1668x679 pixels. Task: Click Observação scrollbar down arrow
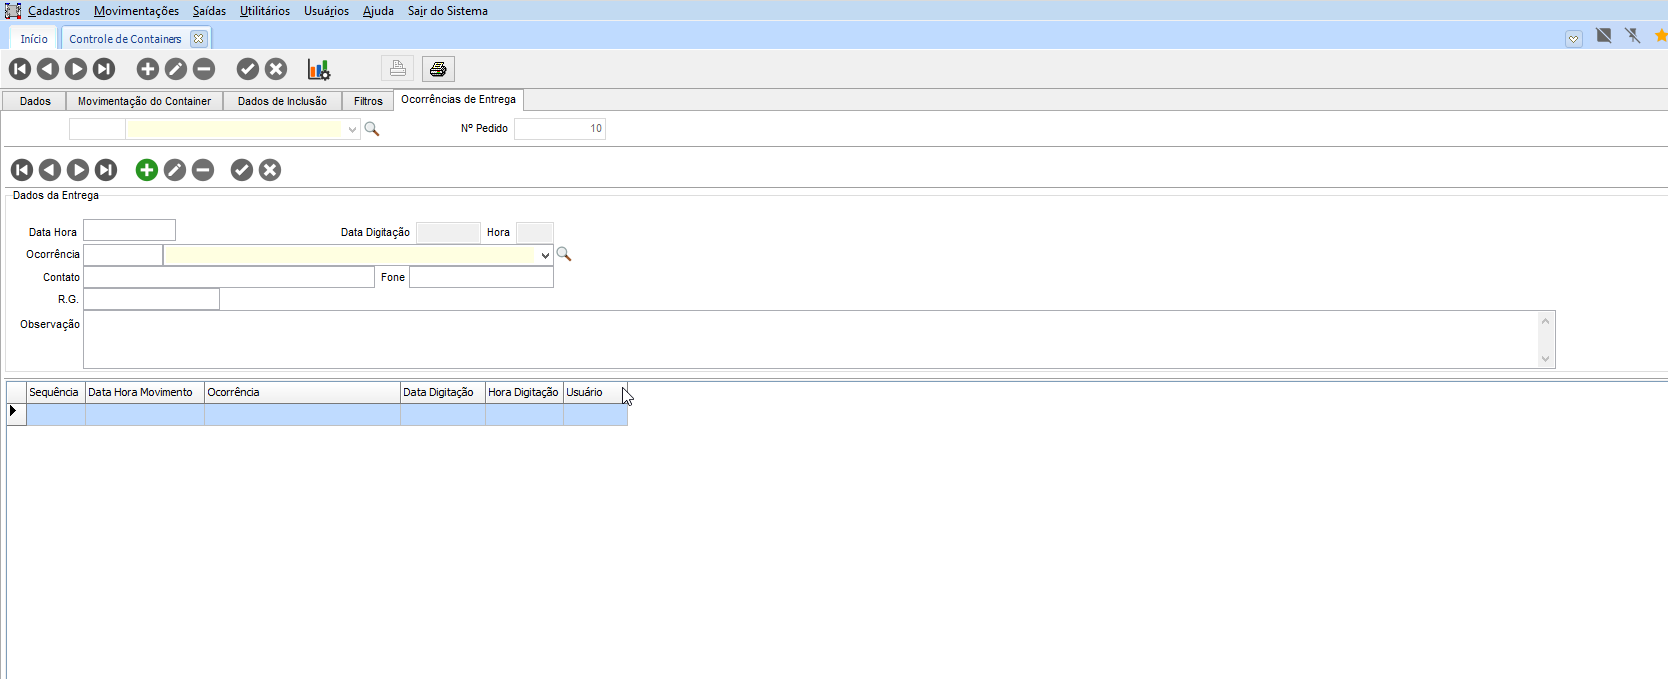1546,358
